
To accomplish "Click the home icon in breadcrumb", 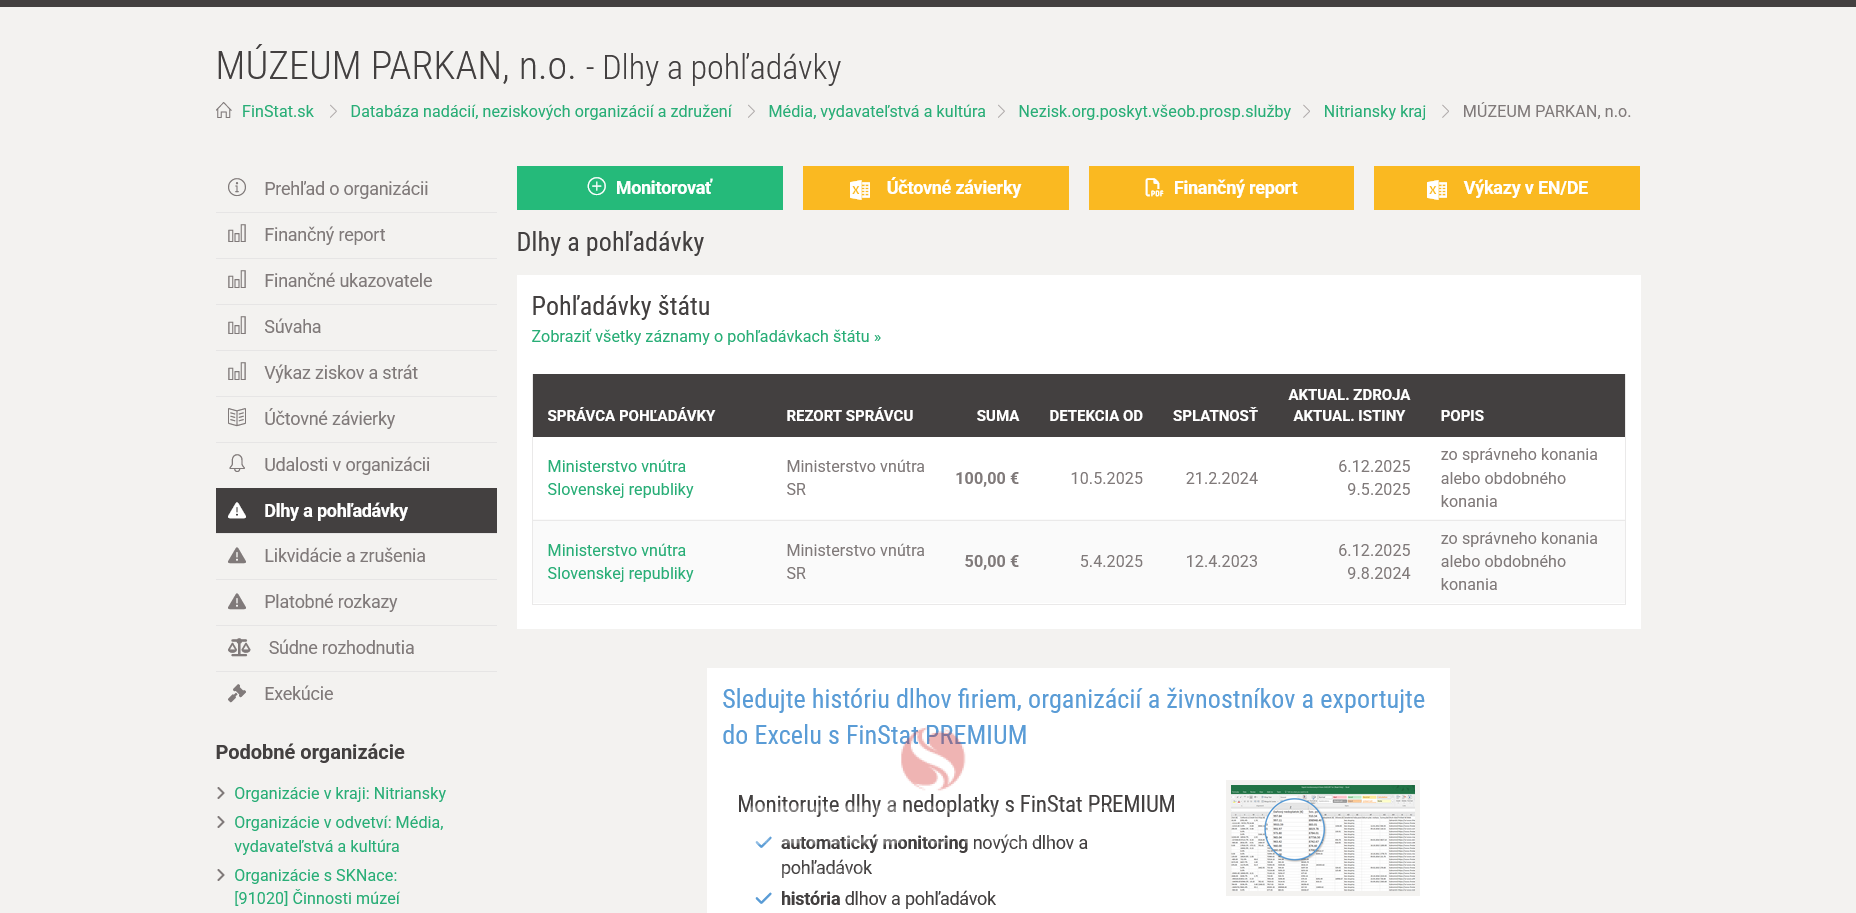I will click(224, 111).
